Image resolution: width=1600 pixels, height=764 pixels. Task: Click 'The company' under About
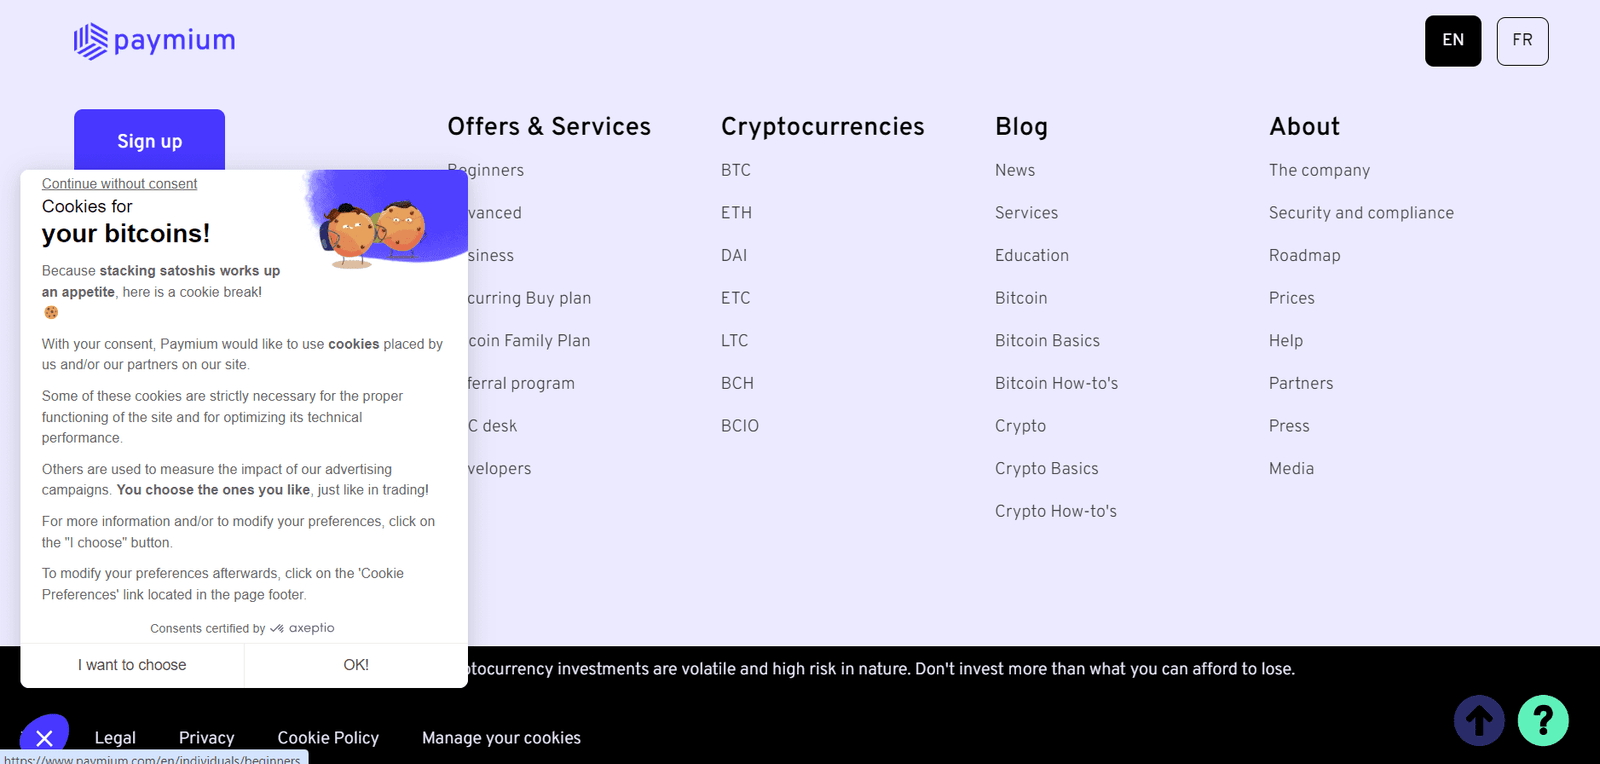pyautogui.click(x=1318, y=170)
